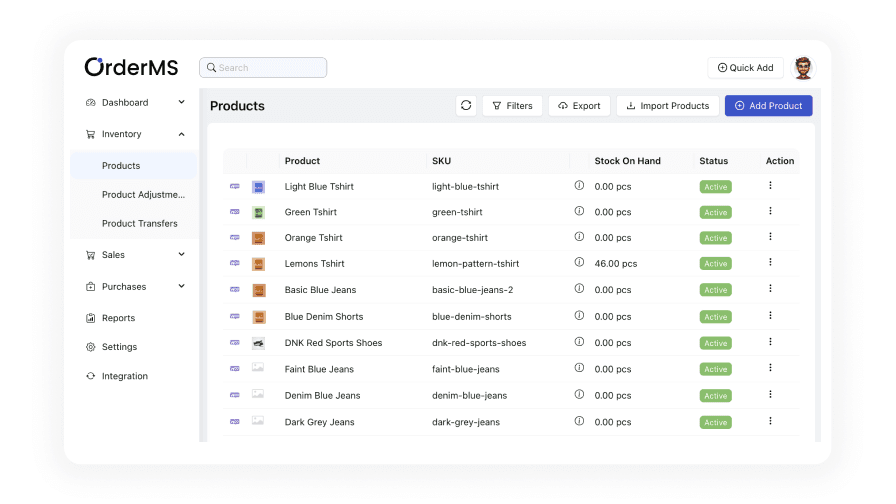Open the Filters panel
This screenshot has height=504, width=896.
coord(512,106)
